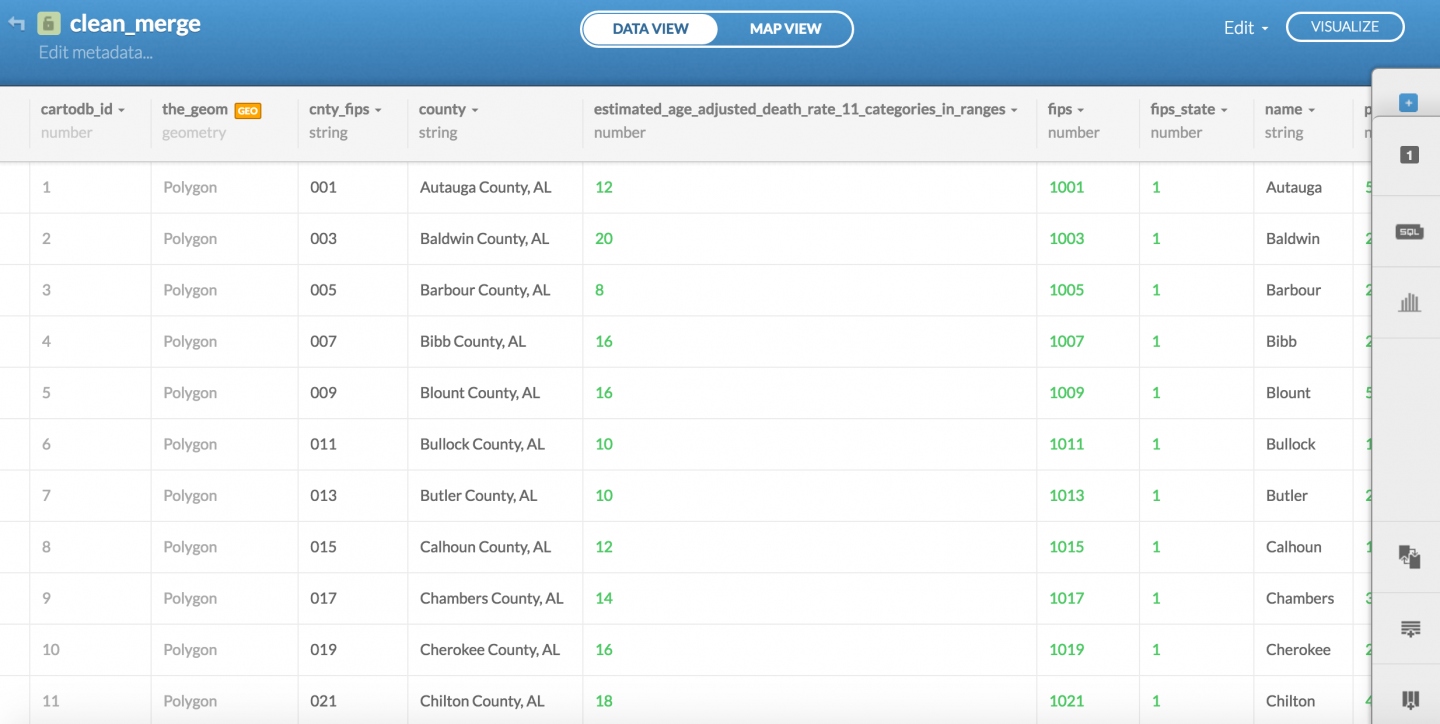Open the filters panel using the histogram icon
Viewport: 1440px width, 724px height.
pos(1409,301)
